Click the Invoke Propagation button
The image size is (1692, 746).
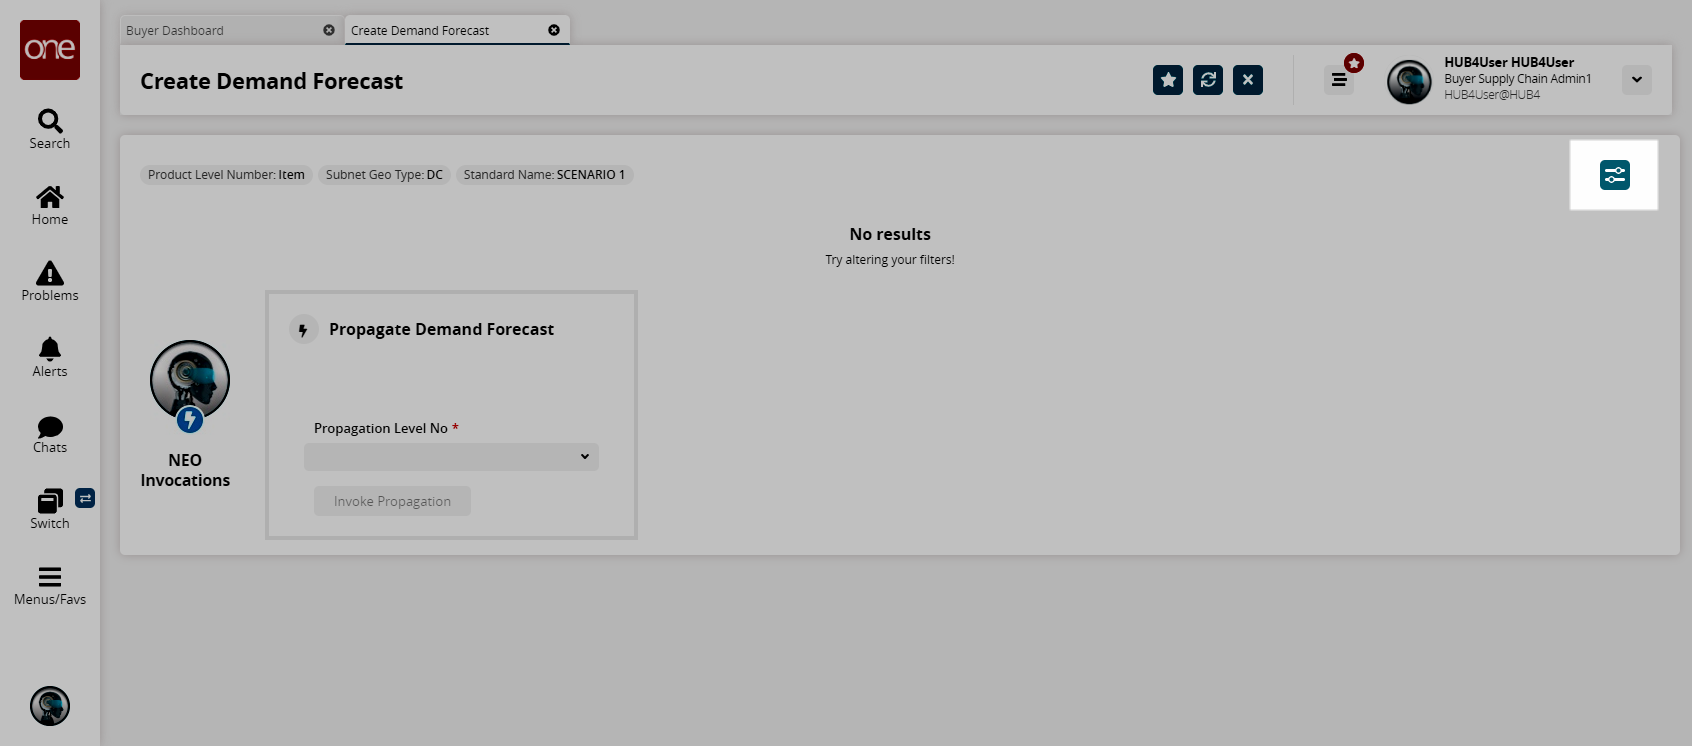point(392,501)
